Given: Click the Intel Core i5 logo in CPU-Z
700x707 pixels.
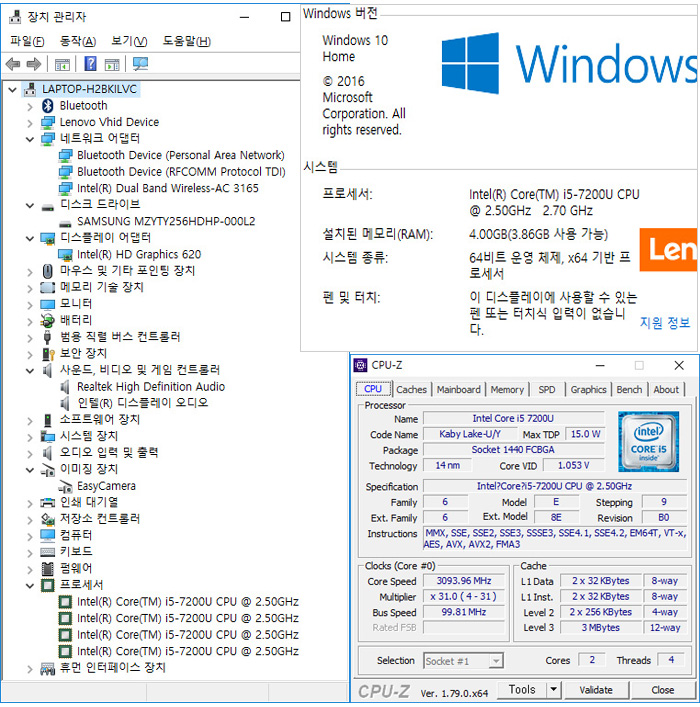Looking at the screenshot, I should coord(648,440).
